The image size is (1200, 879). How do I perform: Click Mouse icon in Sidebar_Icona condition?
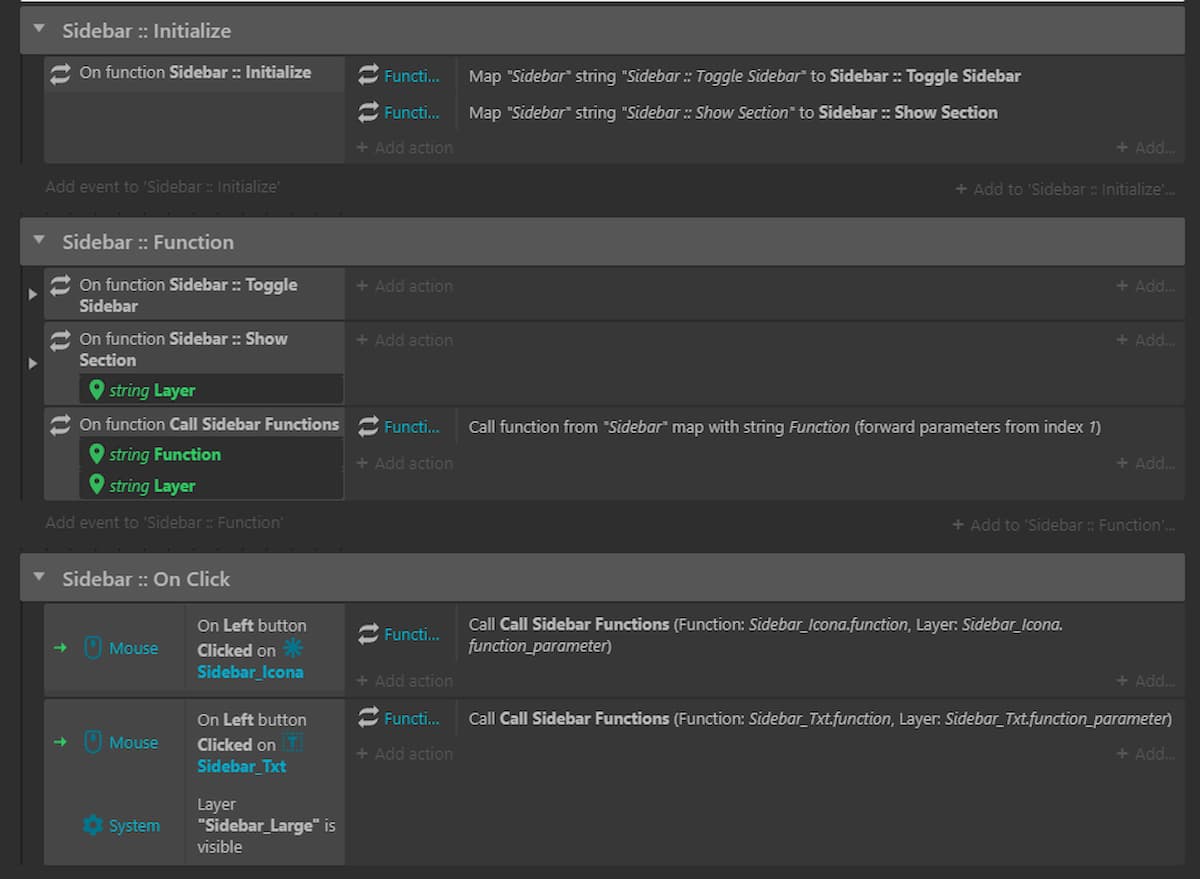[93, 648]
